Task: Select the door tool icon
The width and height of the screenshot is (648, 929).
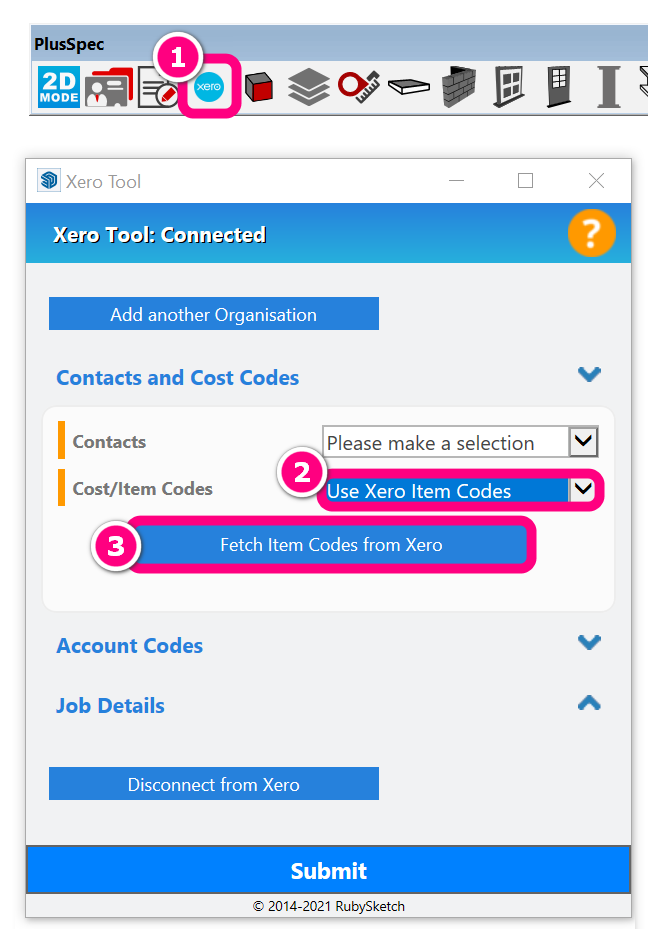Action: pos(559,88)
